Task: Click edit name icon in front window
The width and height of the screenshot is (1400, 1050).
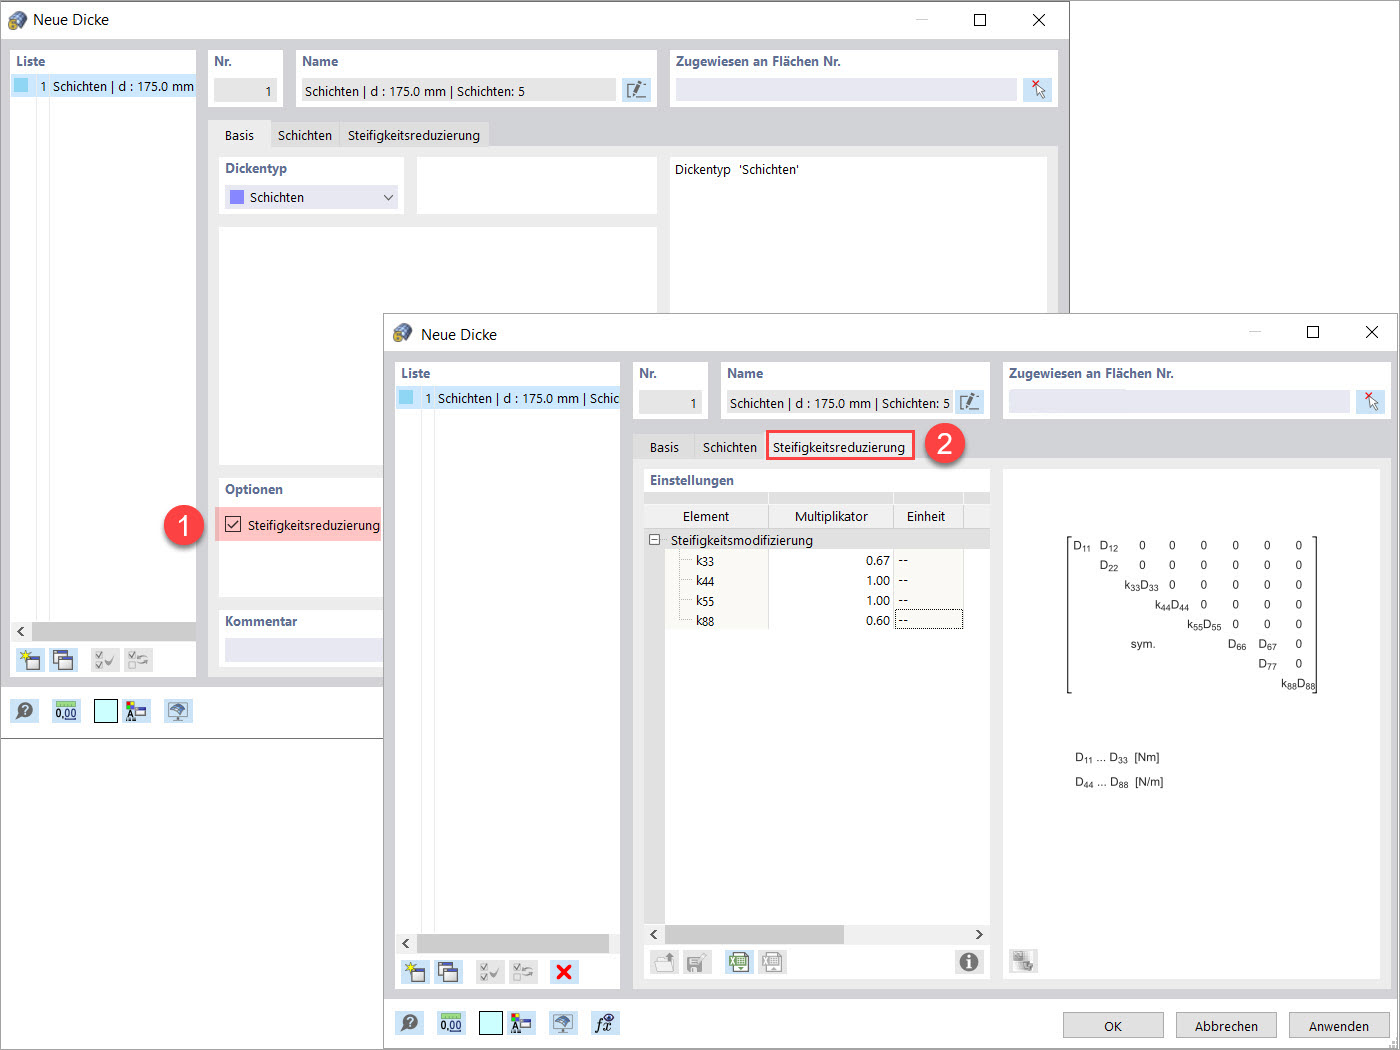Action: click(x=969, y=402)
